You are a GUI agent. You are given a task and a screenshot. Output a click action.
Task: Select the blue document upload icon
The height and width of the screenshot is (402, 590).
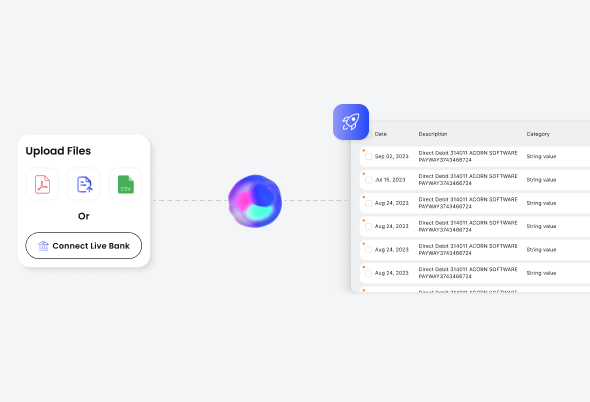[x=84, y=184]
